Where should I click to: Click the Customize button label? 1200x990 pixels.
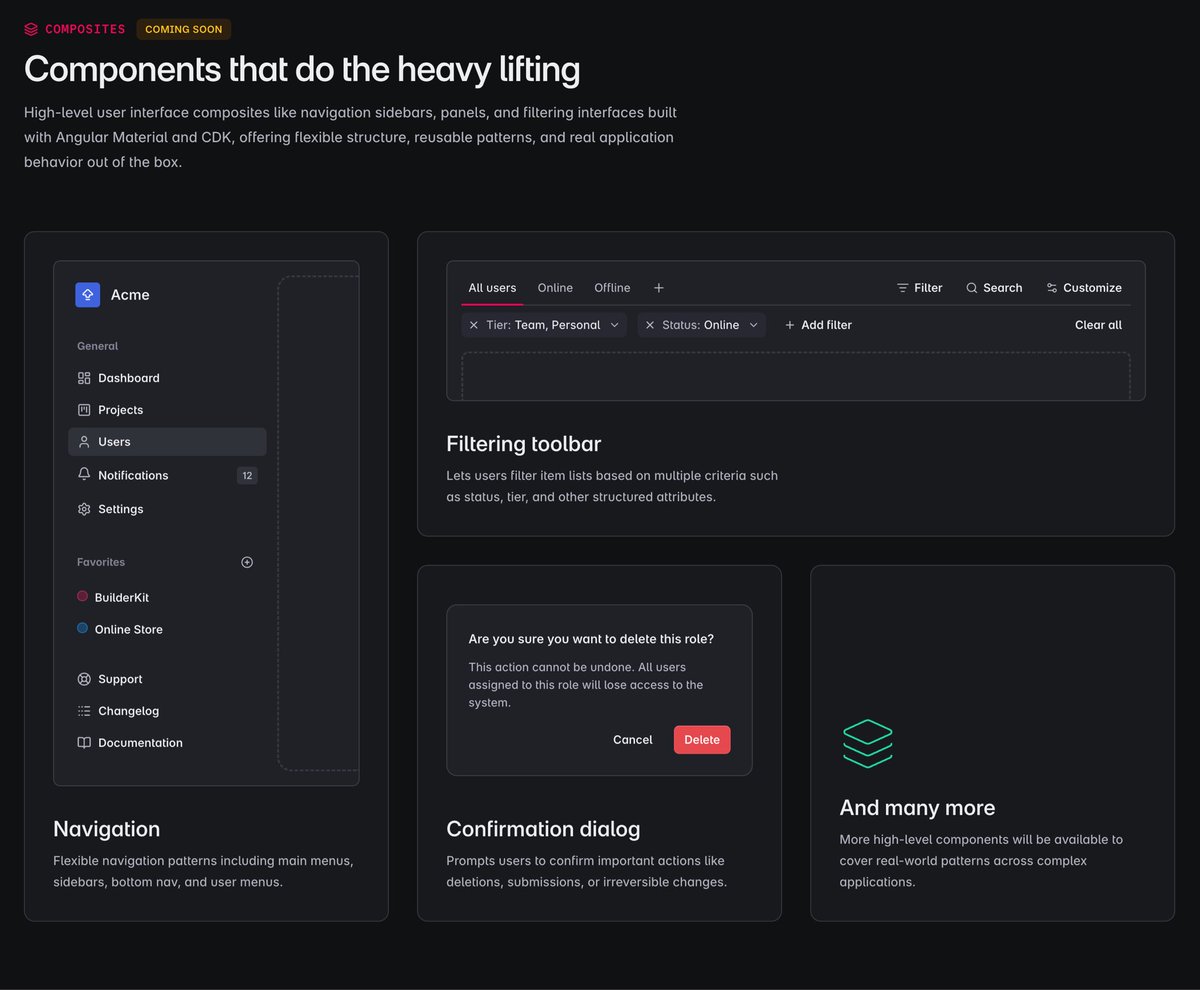tap(1092, 288)
